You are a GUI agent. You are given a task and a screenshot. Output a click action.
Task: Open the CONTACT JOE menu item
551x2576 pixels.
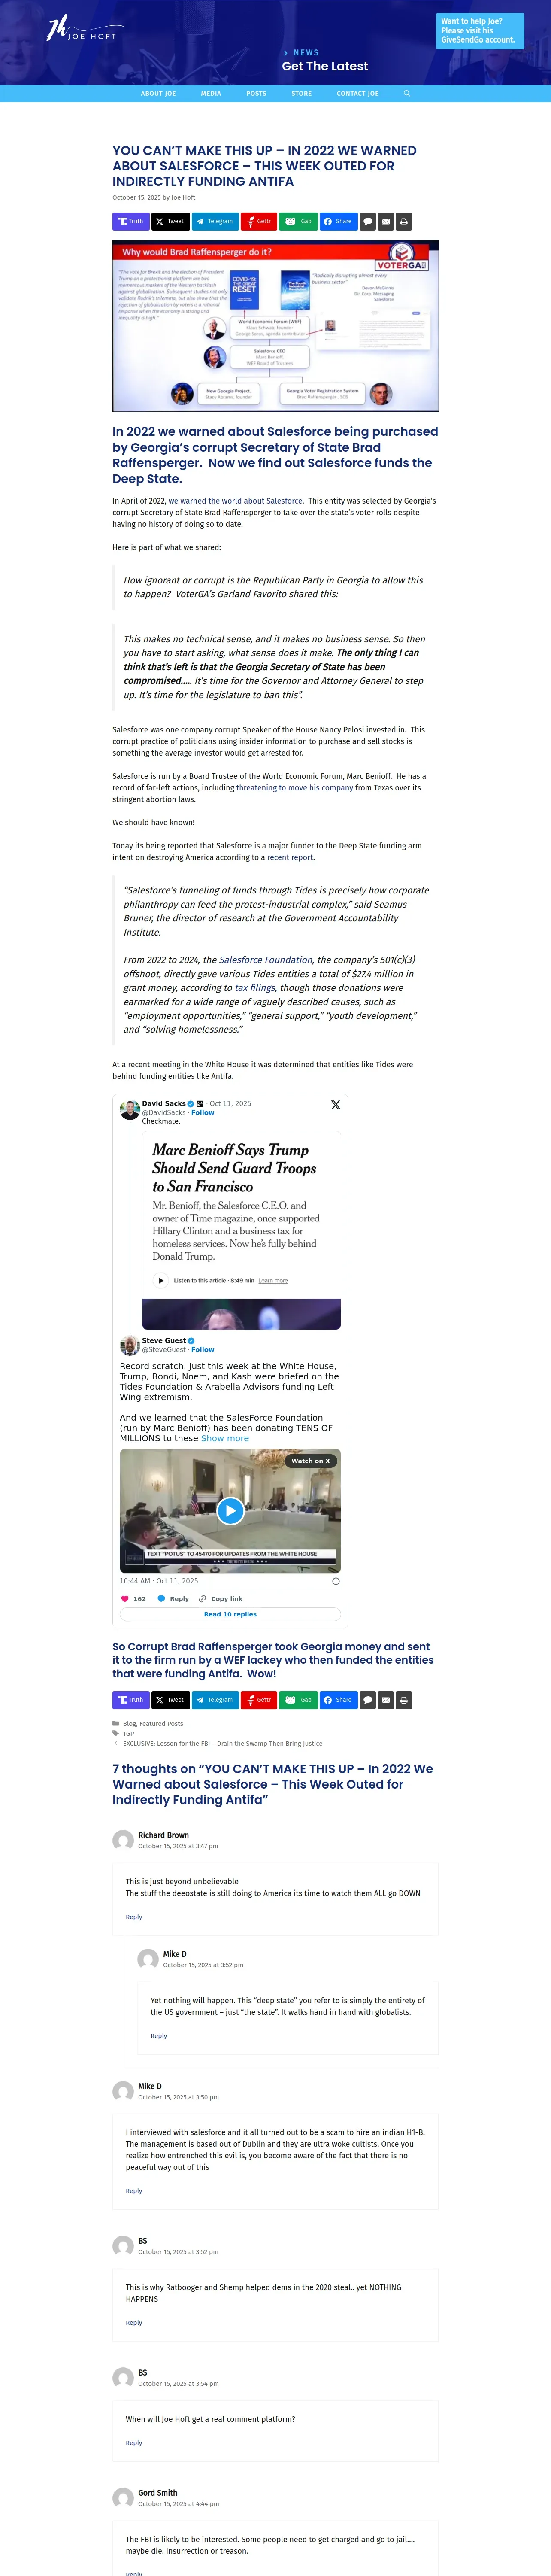coord(357,93)
